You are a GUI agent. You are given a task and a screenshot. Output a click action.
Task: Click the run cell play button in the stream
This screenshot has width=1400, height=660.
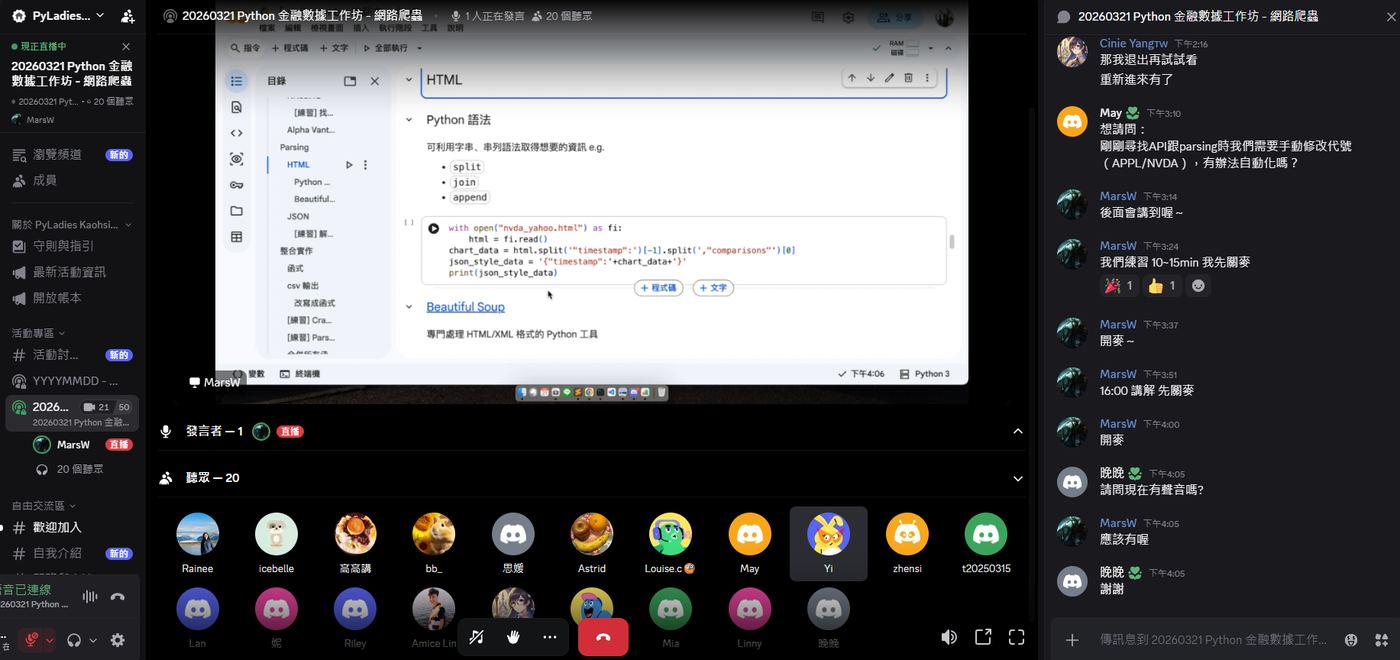pos(433,228)
